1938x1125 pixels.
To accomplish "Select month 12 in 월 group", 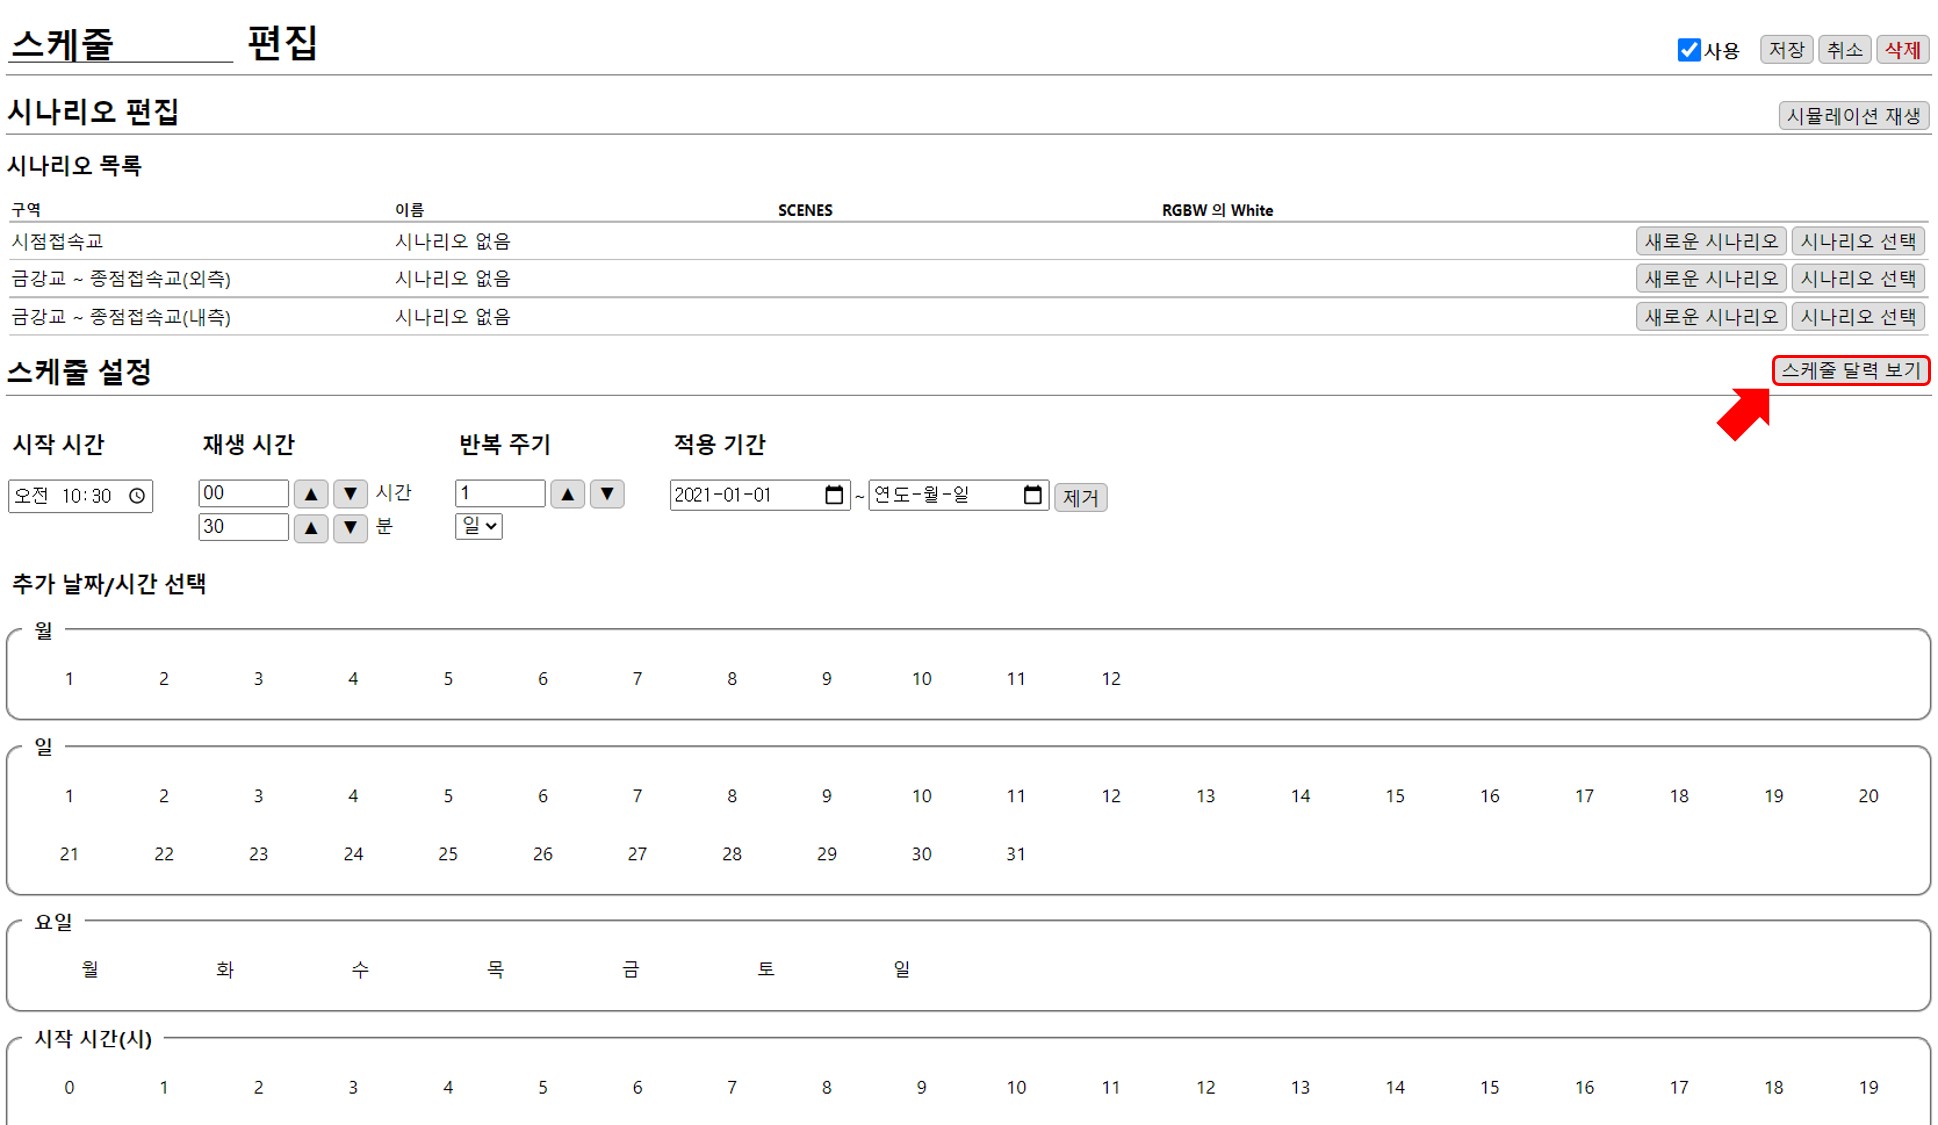I will 1111,679.
